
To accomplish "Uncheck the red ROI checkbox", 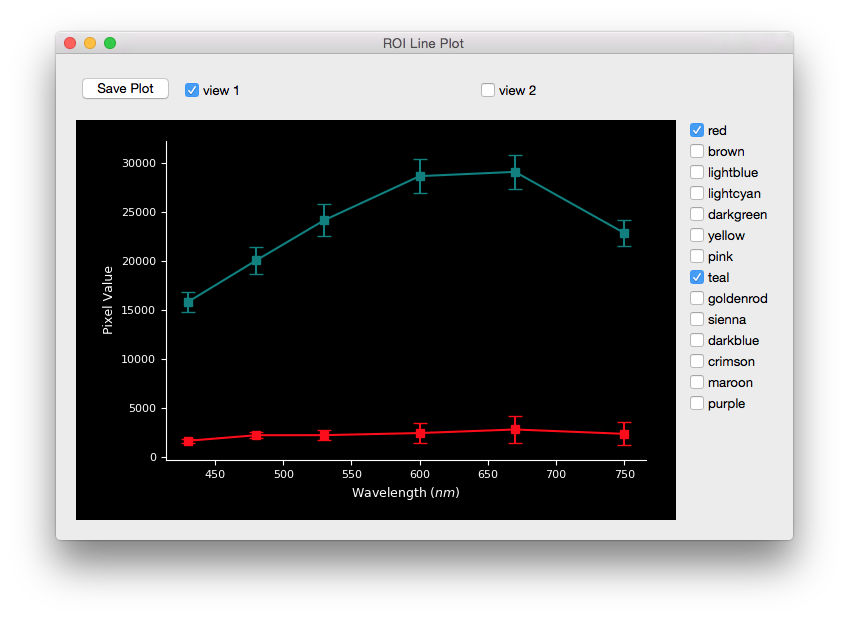I will point(697,130).
